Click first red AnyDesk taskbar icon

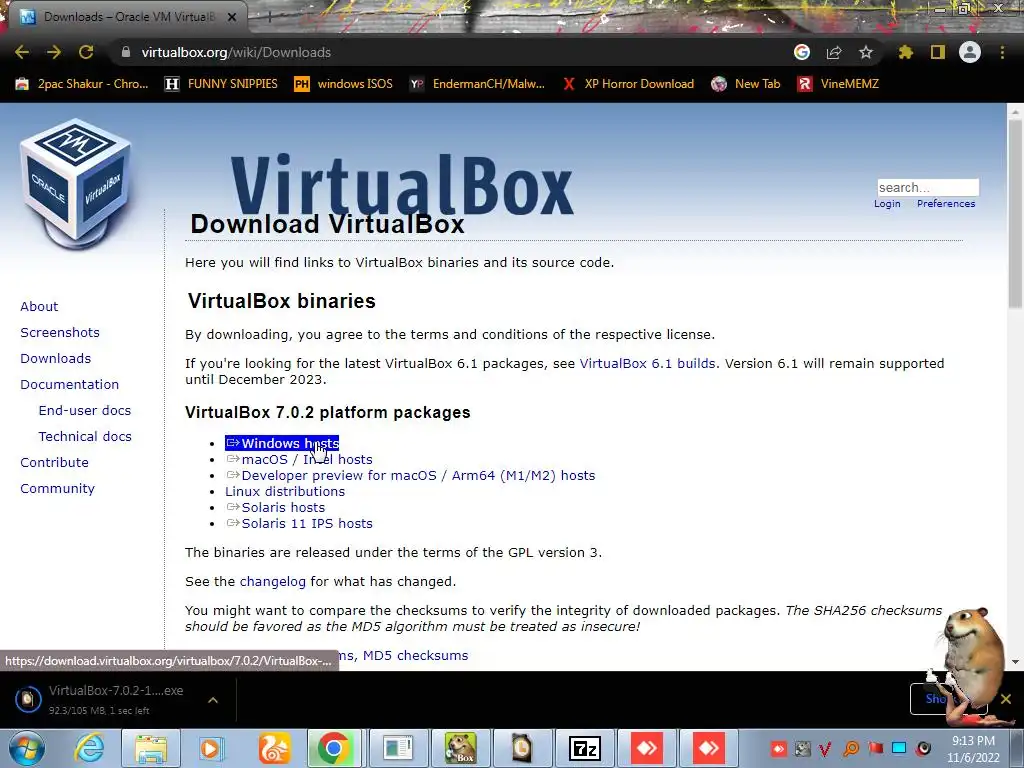tap(647, 748)
